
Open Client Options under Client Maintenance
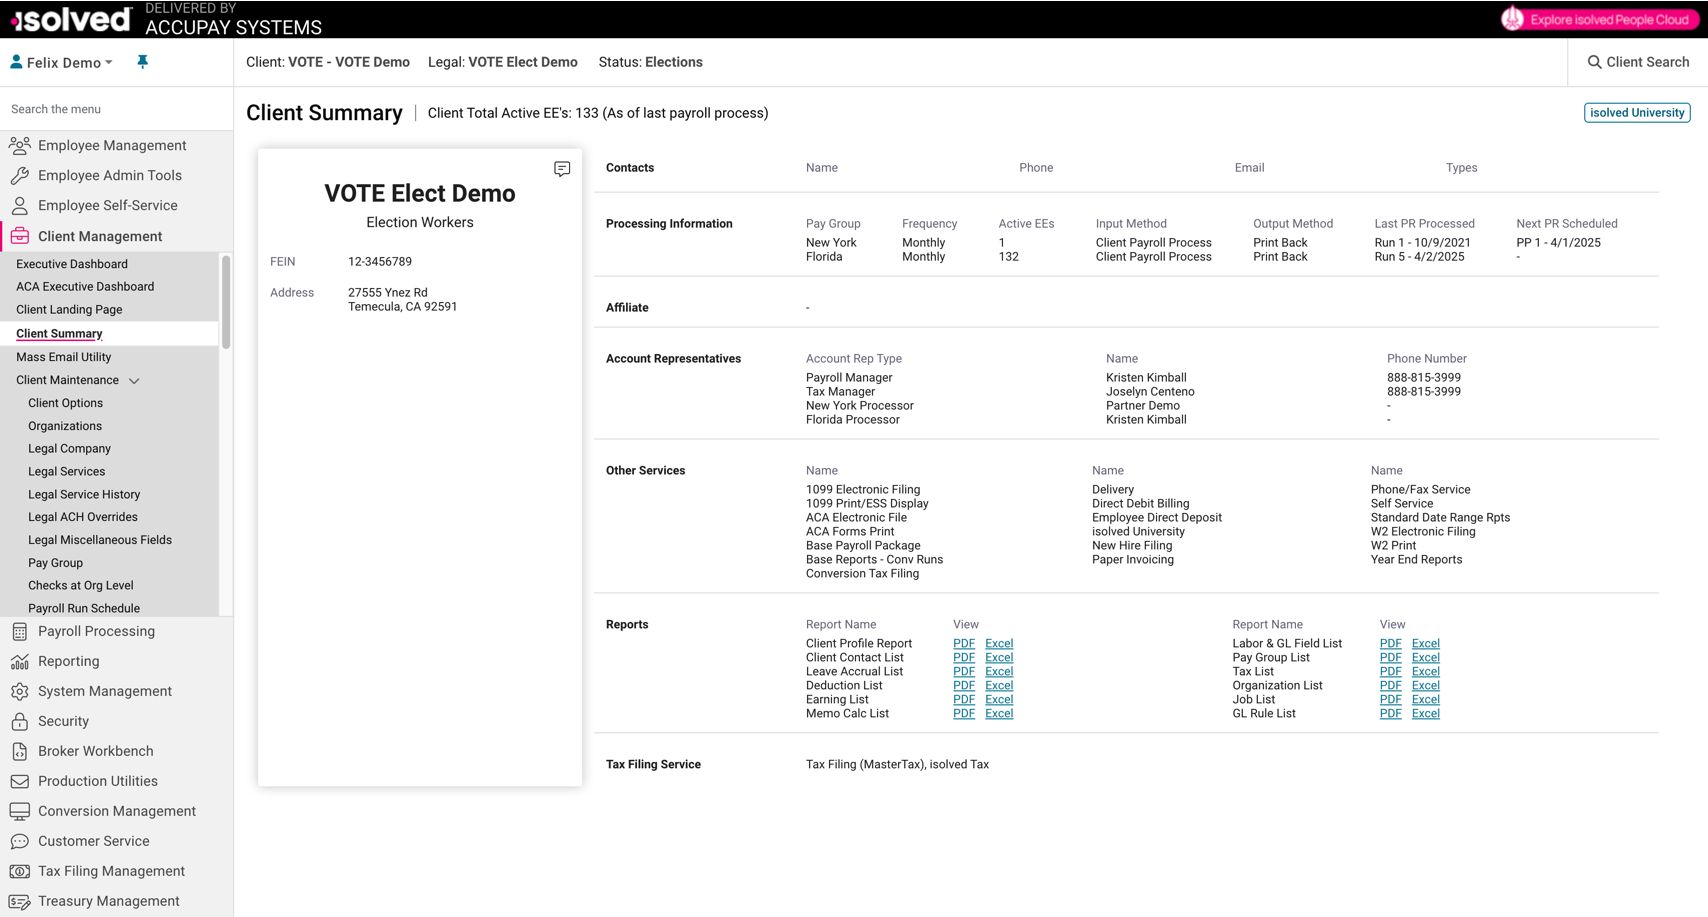coord(65,403)
